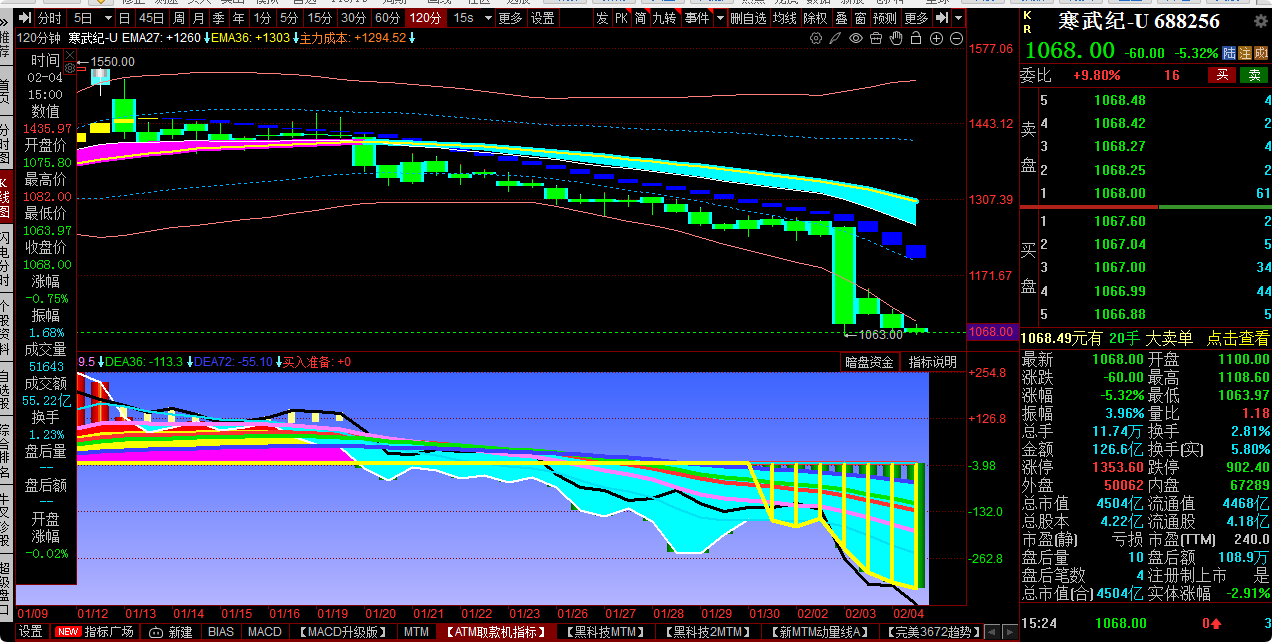Click the arrow-to-bar icon left of 分时
The height and width of the screenshot is (642, 1272).
coord(24,18)
